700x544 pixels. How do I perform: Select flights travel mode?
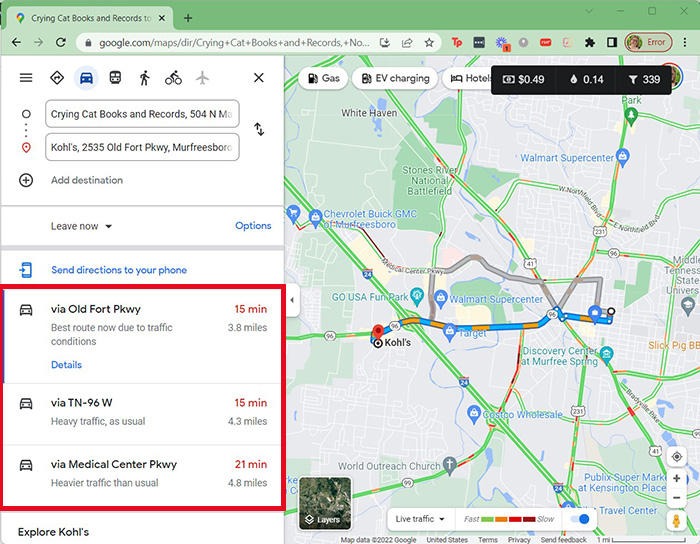tap(202, 78)
